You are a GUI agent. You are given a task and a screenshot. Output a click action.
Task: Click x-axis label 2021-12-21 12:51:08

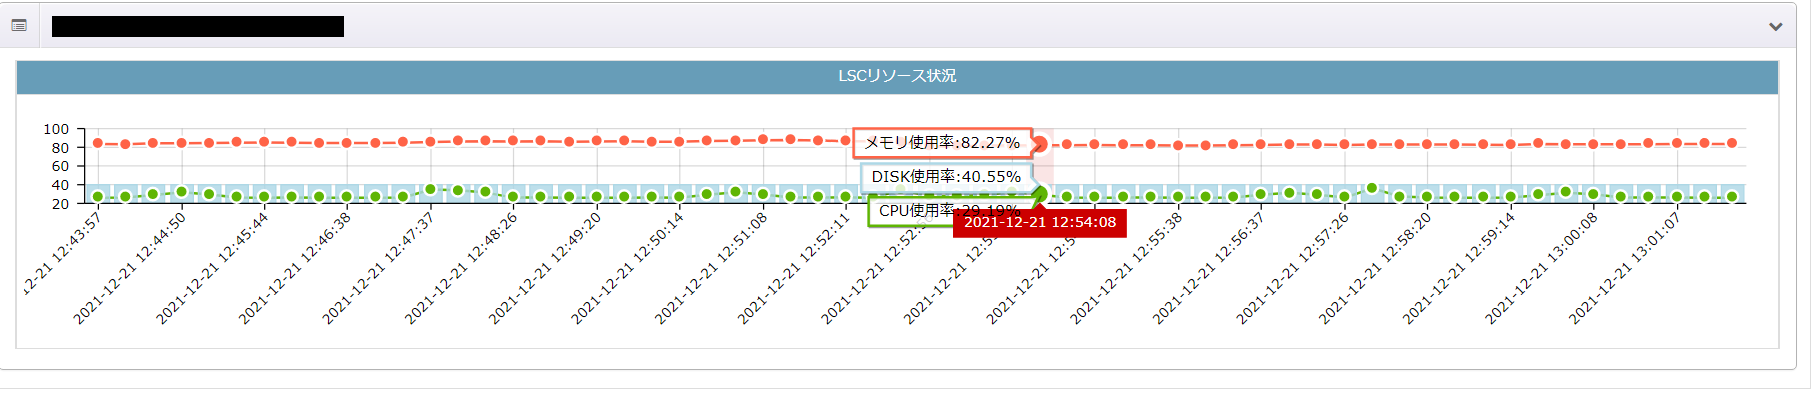(x=711, y=268)
